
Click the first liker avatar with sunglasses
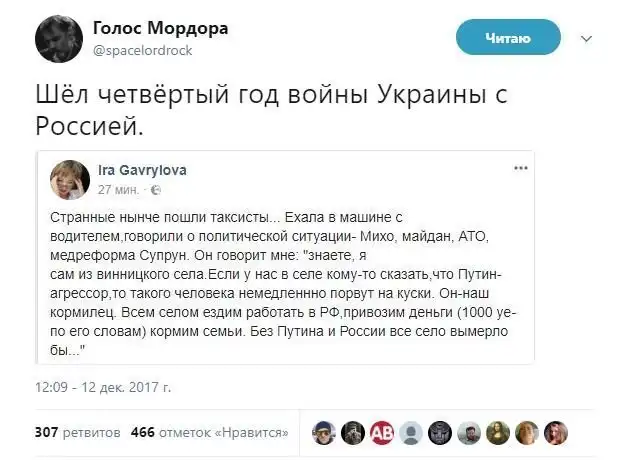(x=323, y=432)
